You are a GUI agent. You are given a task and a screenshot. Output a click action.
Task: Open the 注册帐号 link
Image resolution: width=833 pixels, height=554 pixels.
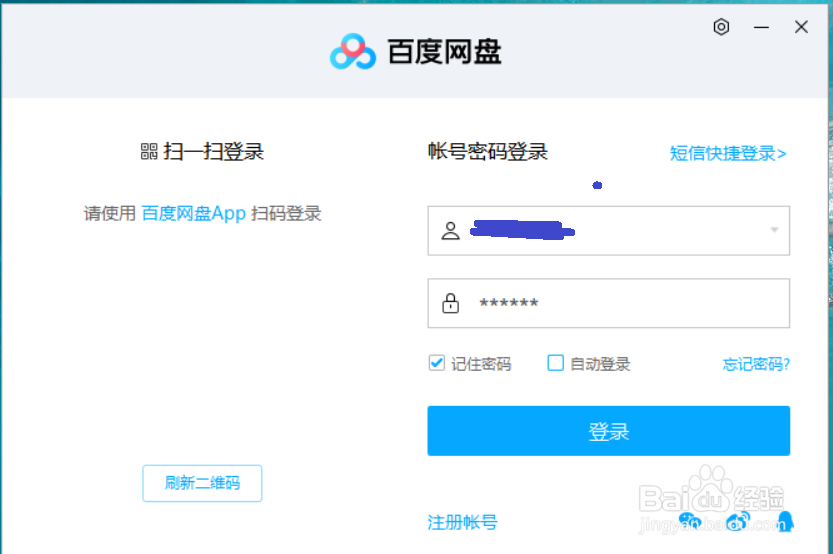[x=462, y=522]
